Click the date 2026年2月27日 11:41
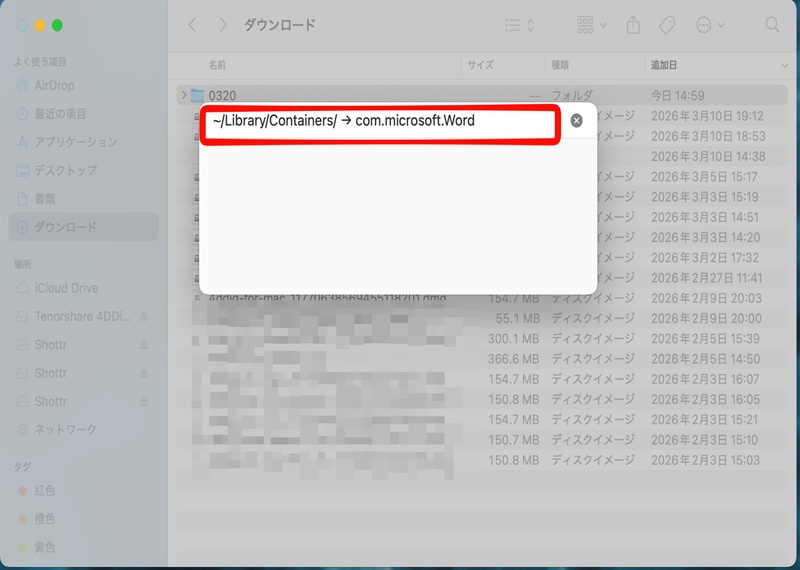This screenshot has width=800, height=570. (x=707, y=278)
